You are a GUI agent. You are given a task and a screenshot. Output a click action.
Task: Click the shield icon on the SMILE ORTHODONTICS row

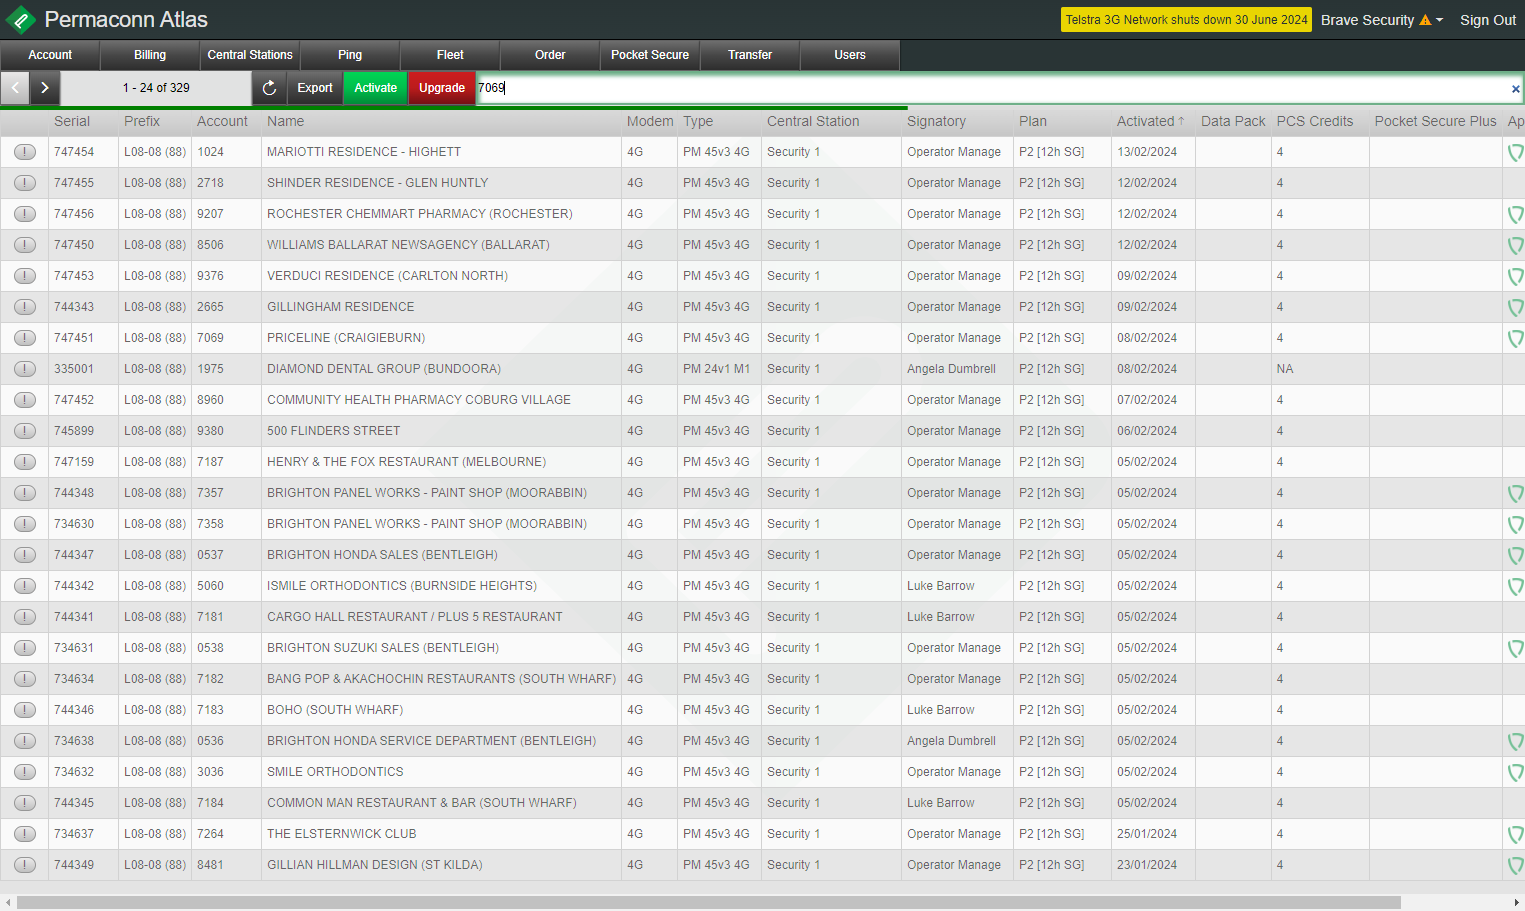1516,773
